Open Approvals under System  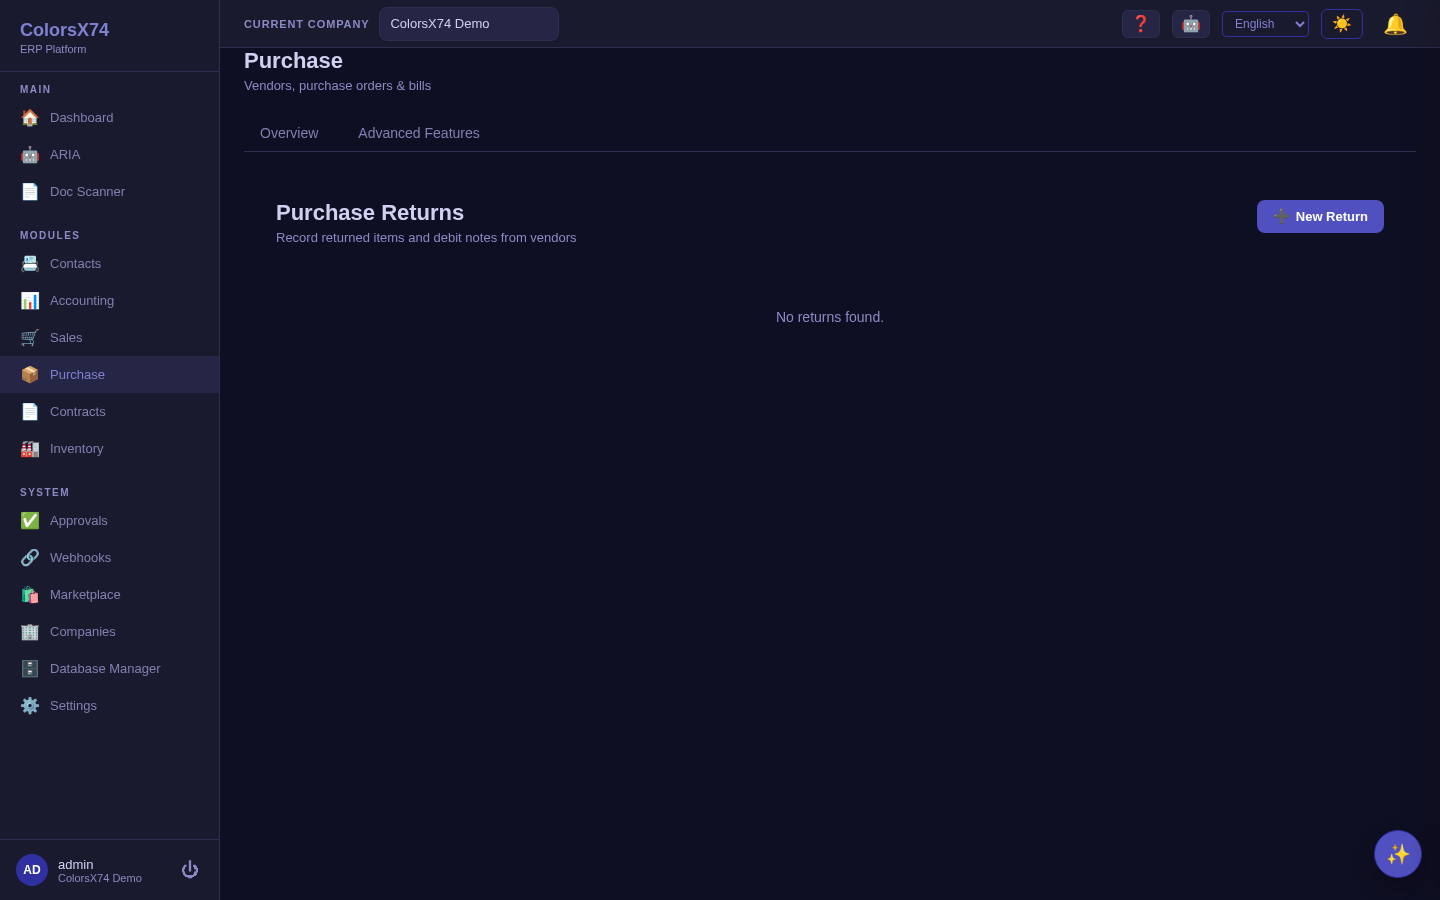click(109, 521)
